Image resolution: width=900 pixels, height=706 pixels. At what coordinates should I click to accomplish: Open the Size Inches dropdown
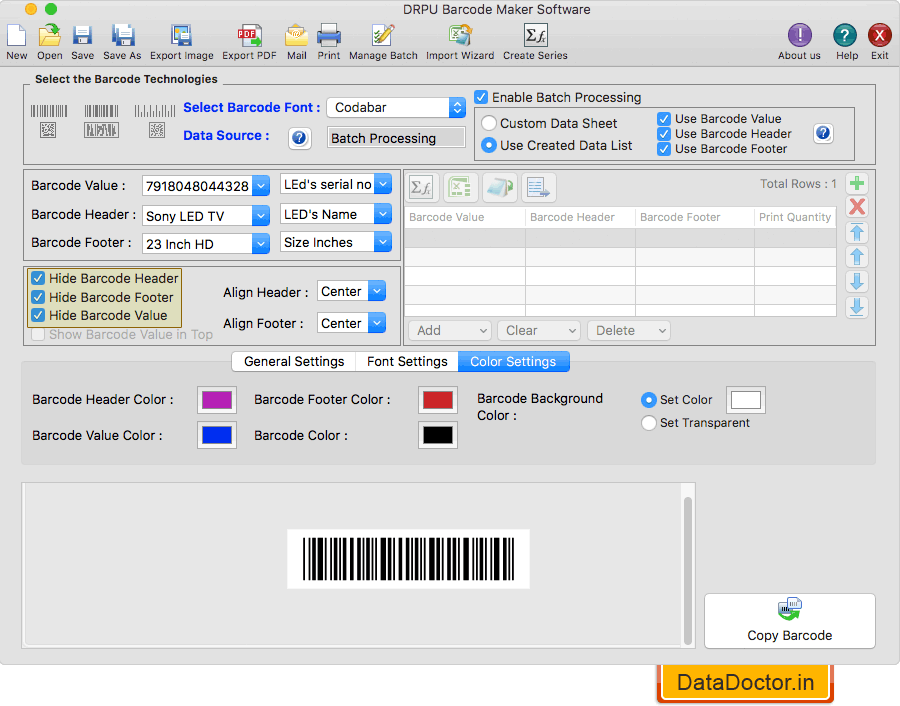tap(383, 242)
